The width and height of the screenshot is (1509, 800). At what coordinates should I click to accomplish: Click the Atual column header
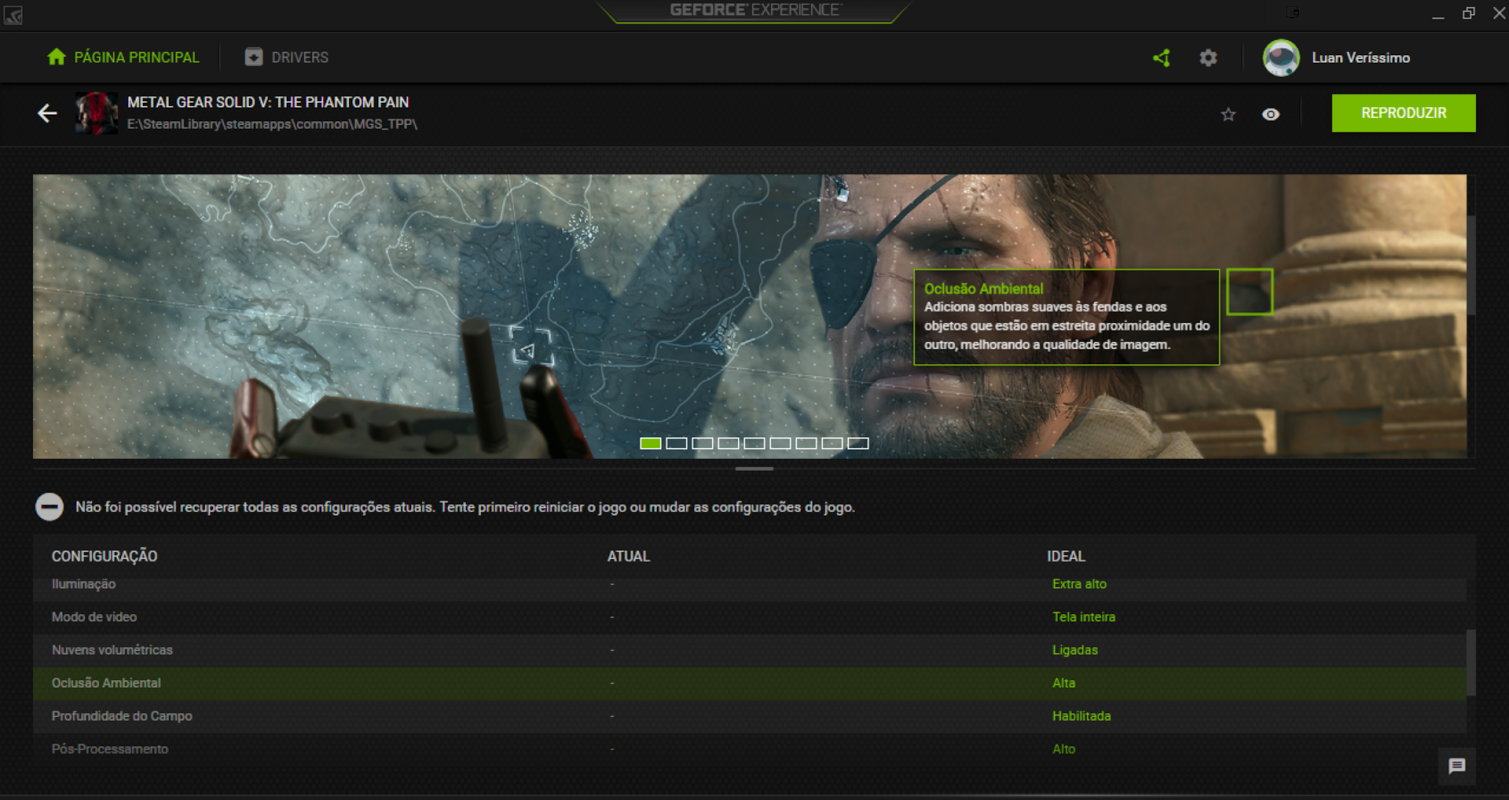coord(628,556)
